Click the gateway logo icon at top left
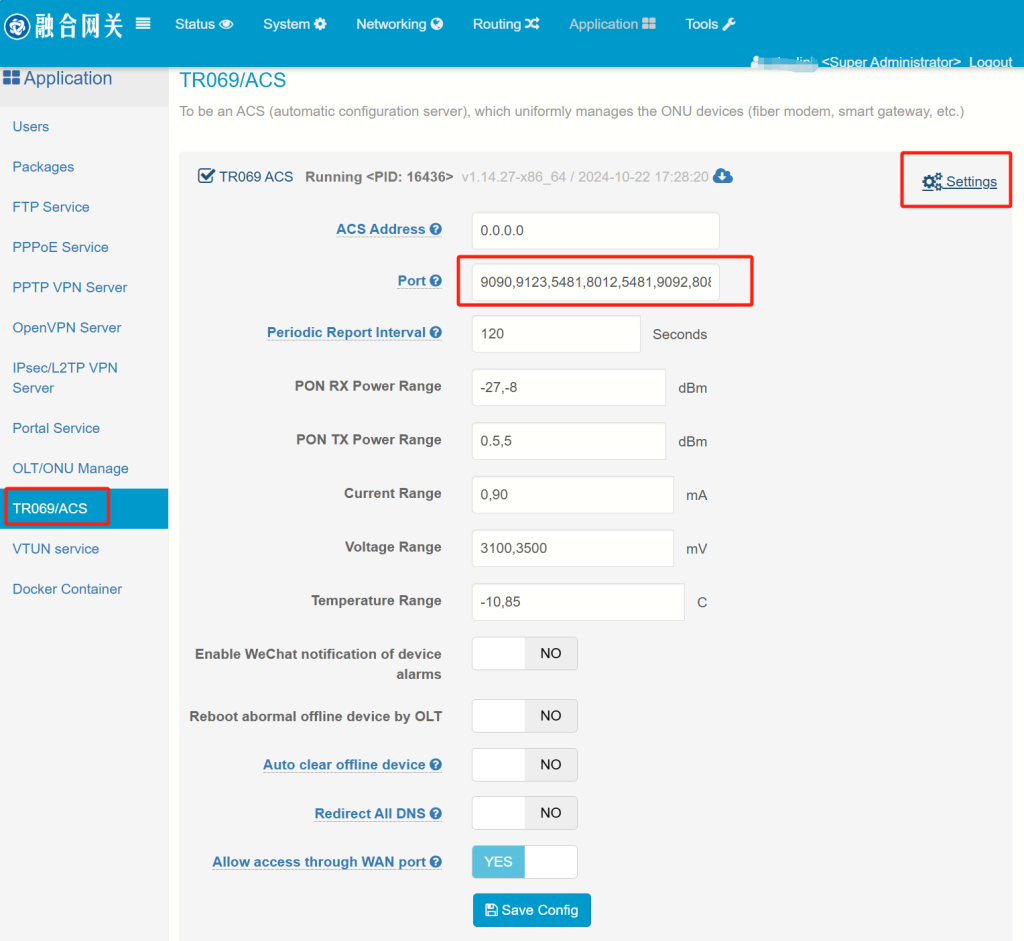Viewport: 1024px width, 941px height. coord(17,27)
